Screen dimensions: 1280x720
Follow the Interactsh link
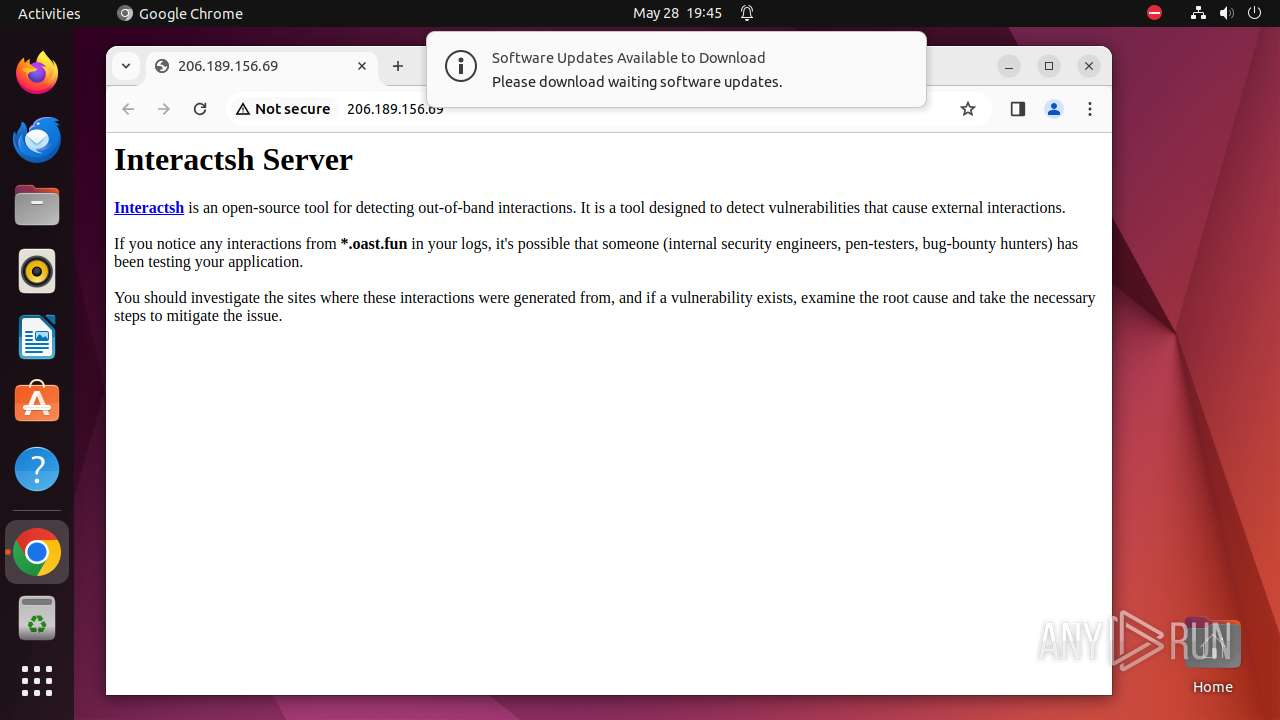tap(149, 208)
